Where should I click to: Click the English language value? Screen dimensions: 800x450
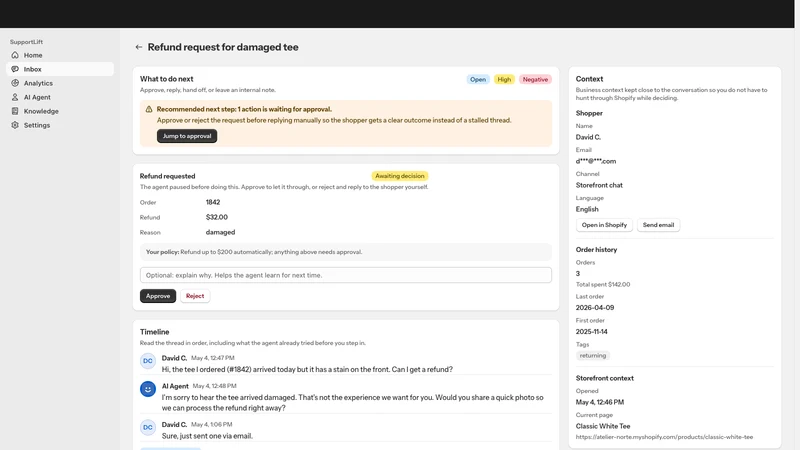click(587, 209)
